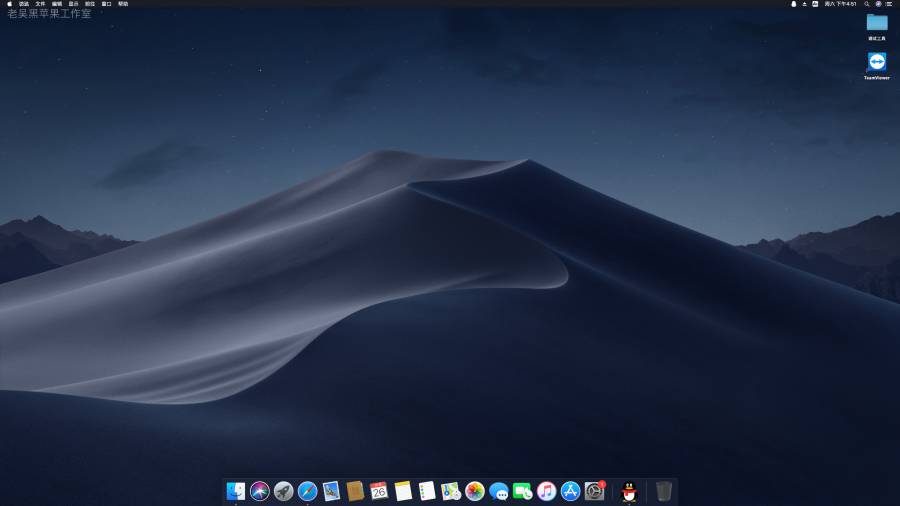Open QQ penguin icon in Dock
900x506 pixels.
629,491
